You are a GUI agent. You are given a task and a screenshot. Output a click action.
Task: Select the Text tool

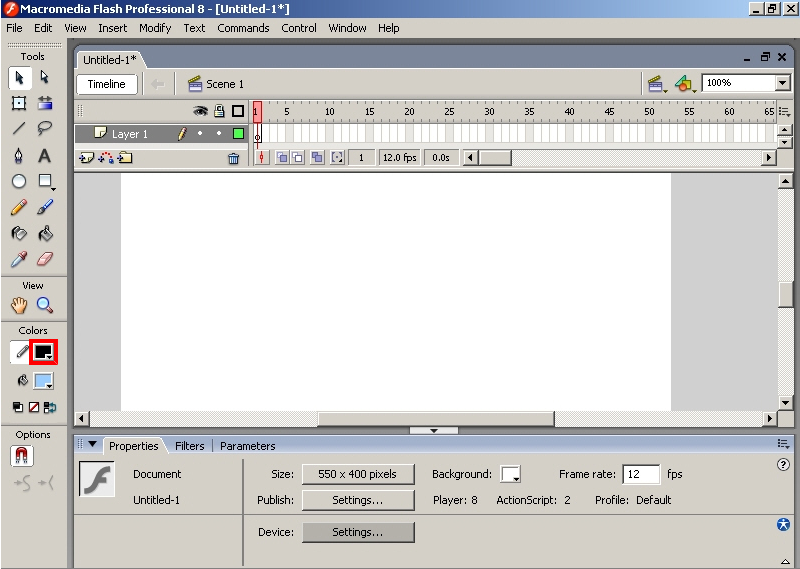(x=45, y=155)
